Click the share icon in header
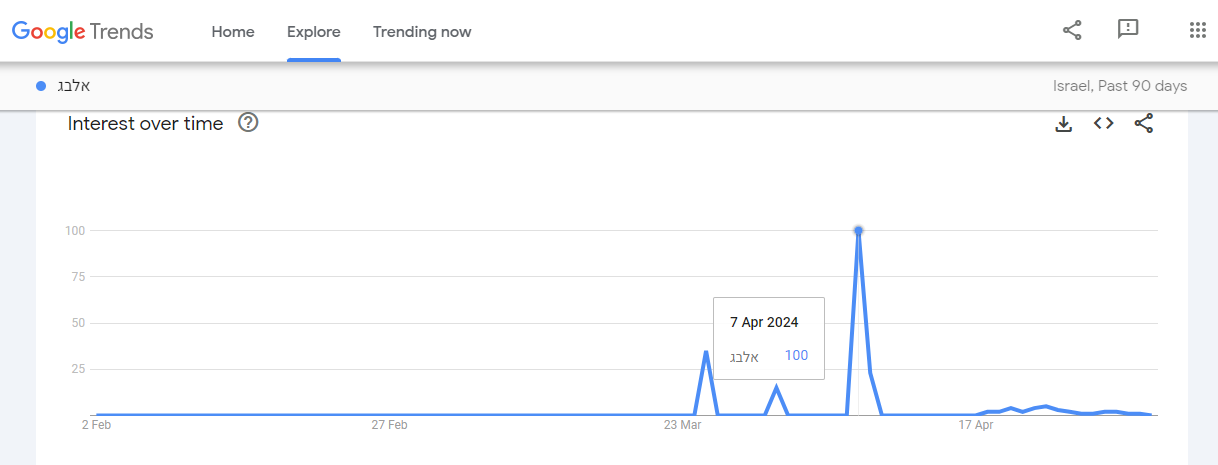Screen dimensions: 1218x465 pyautogui.click(x=1072, y=31)
